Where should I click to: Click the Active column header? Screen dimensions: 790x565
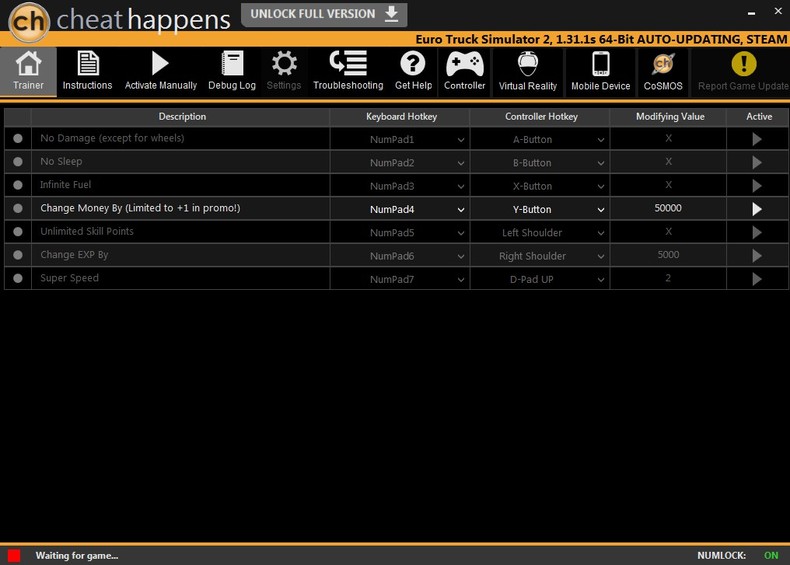point(759,116)
